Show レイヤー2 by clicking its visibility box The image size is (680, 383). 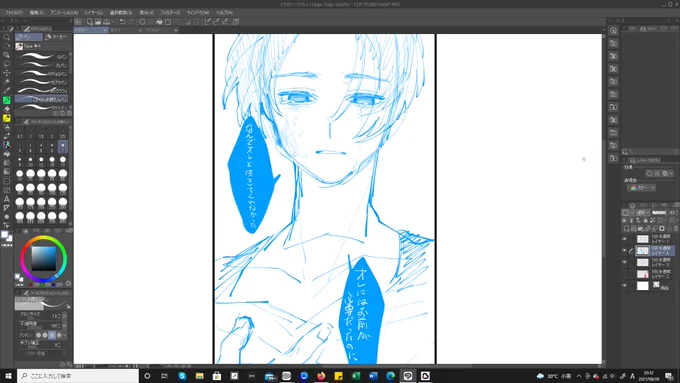(x=624, y=274)
